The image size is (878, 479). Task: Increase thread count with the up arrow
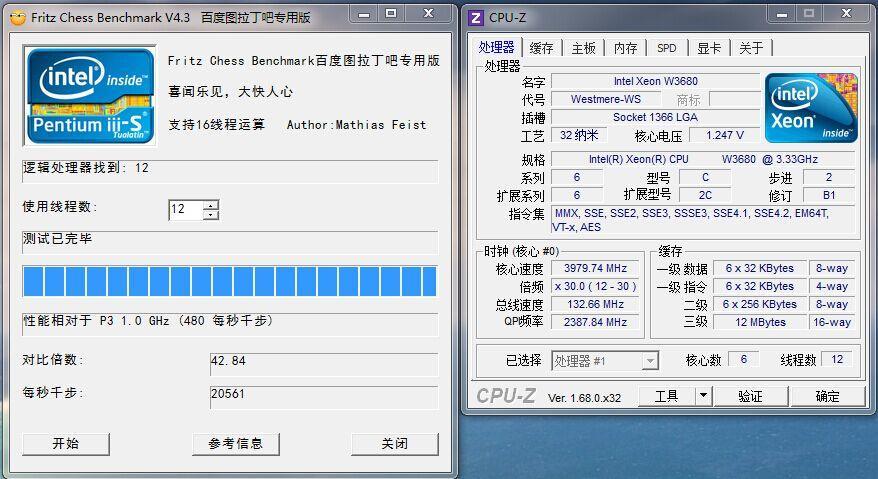(x=211, y=205)
